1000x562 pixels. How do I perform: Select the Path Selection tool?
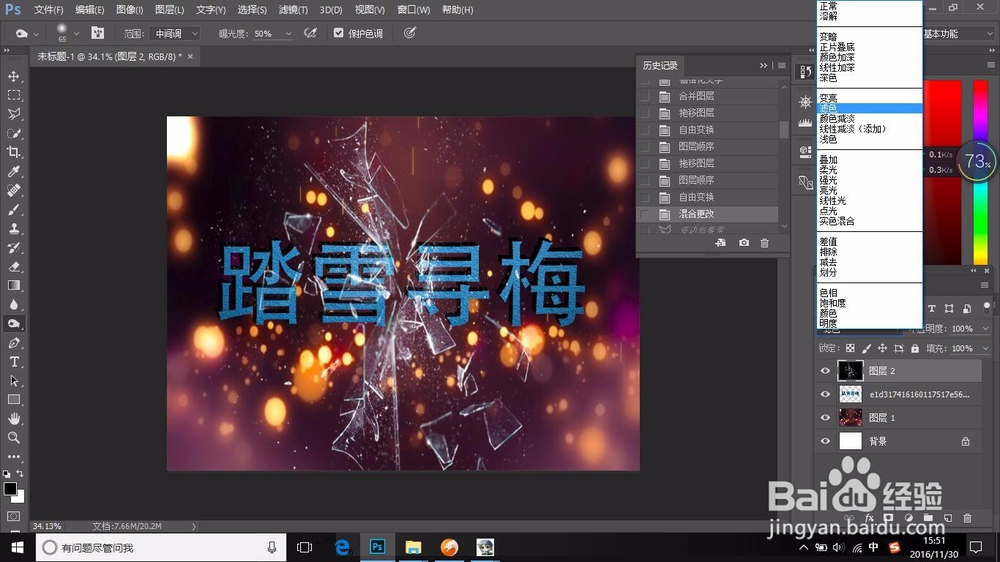pyautogui.click(x=13, y=381)
